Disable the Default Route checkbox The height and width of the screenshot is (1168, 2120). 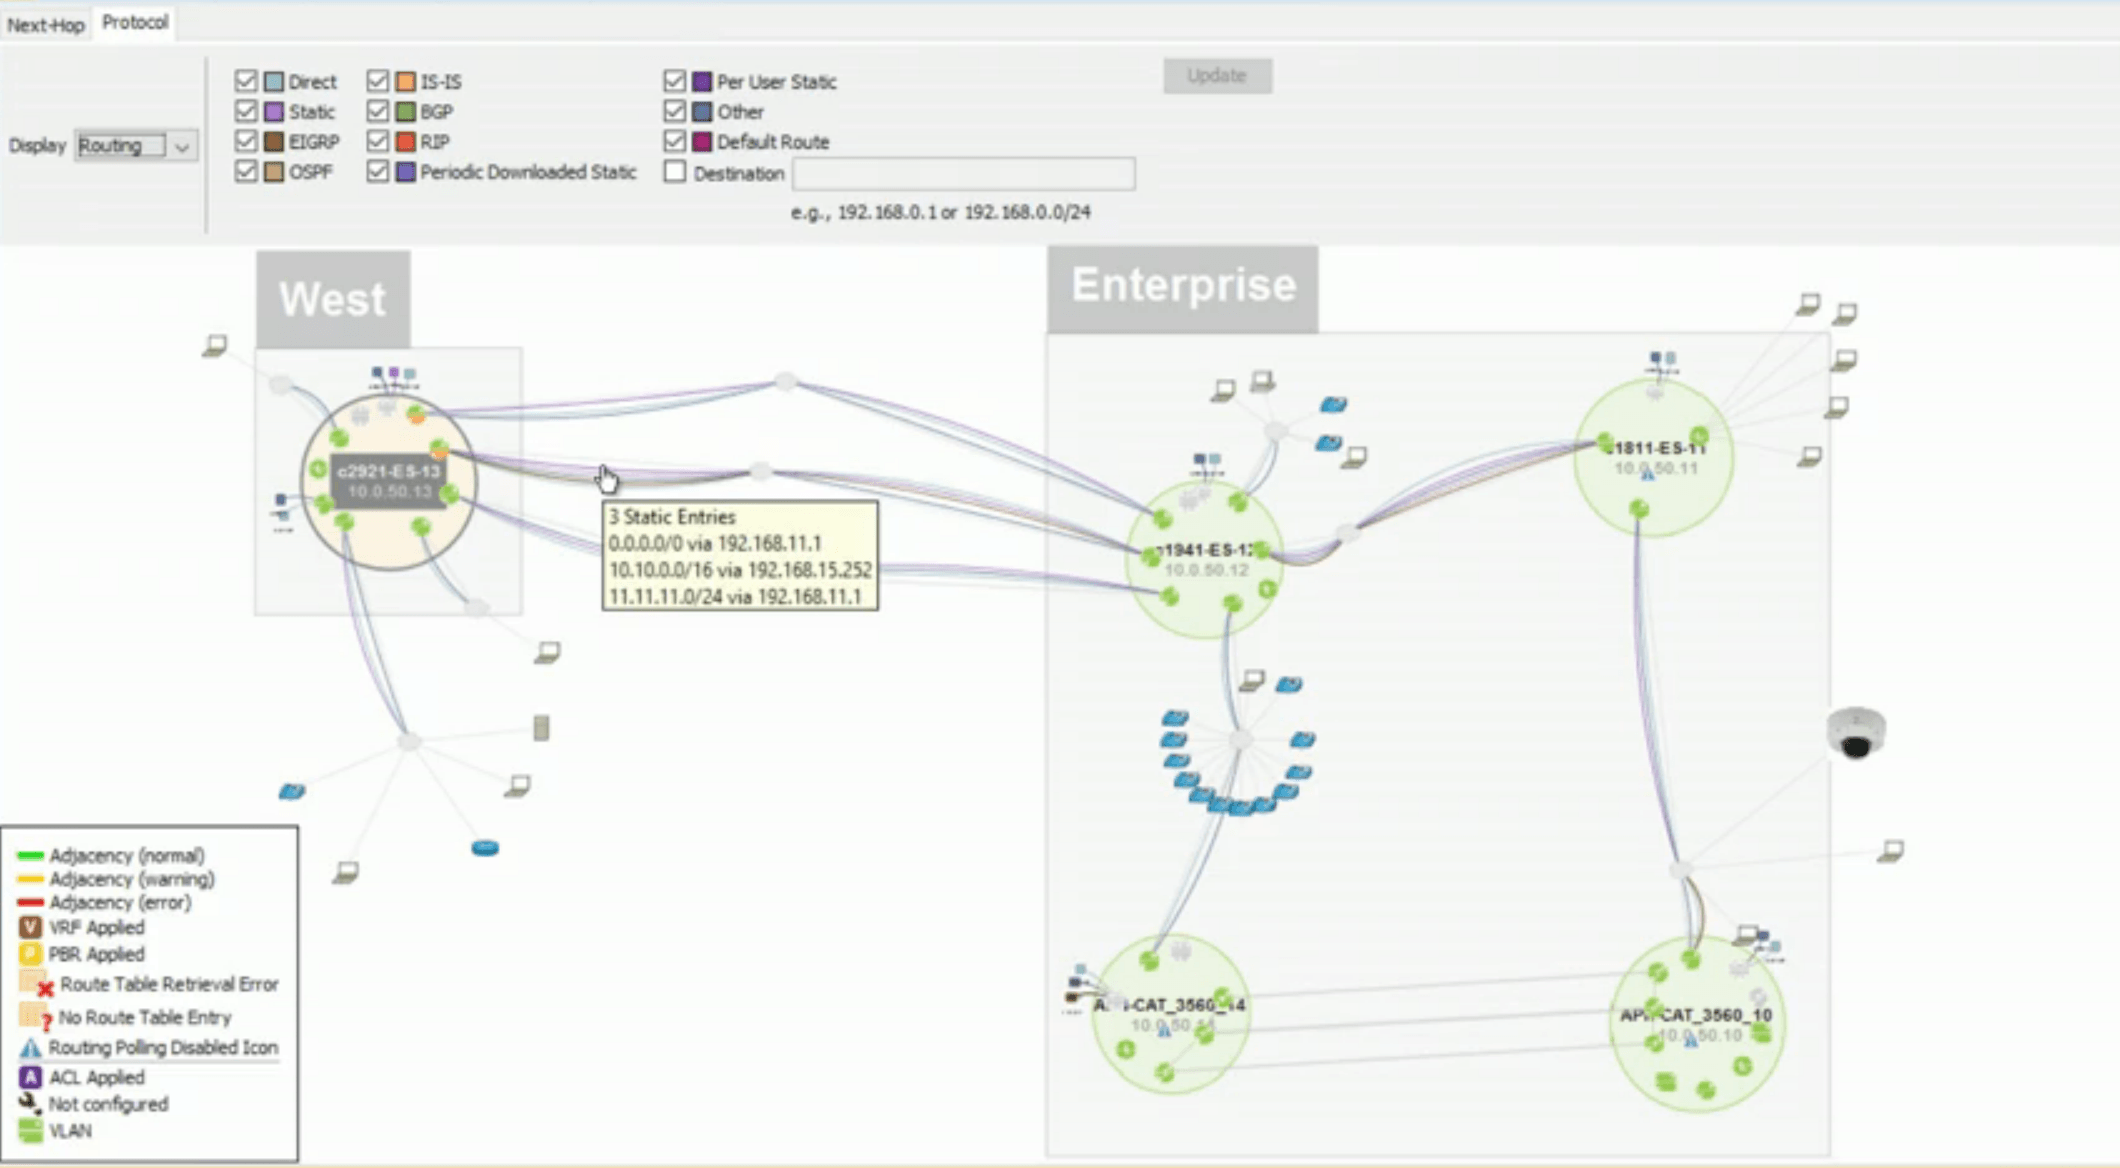pyautogui.click(x=675, y=141)
